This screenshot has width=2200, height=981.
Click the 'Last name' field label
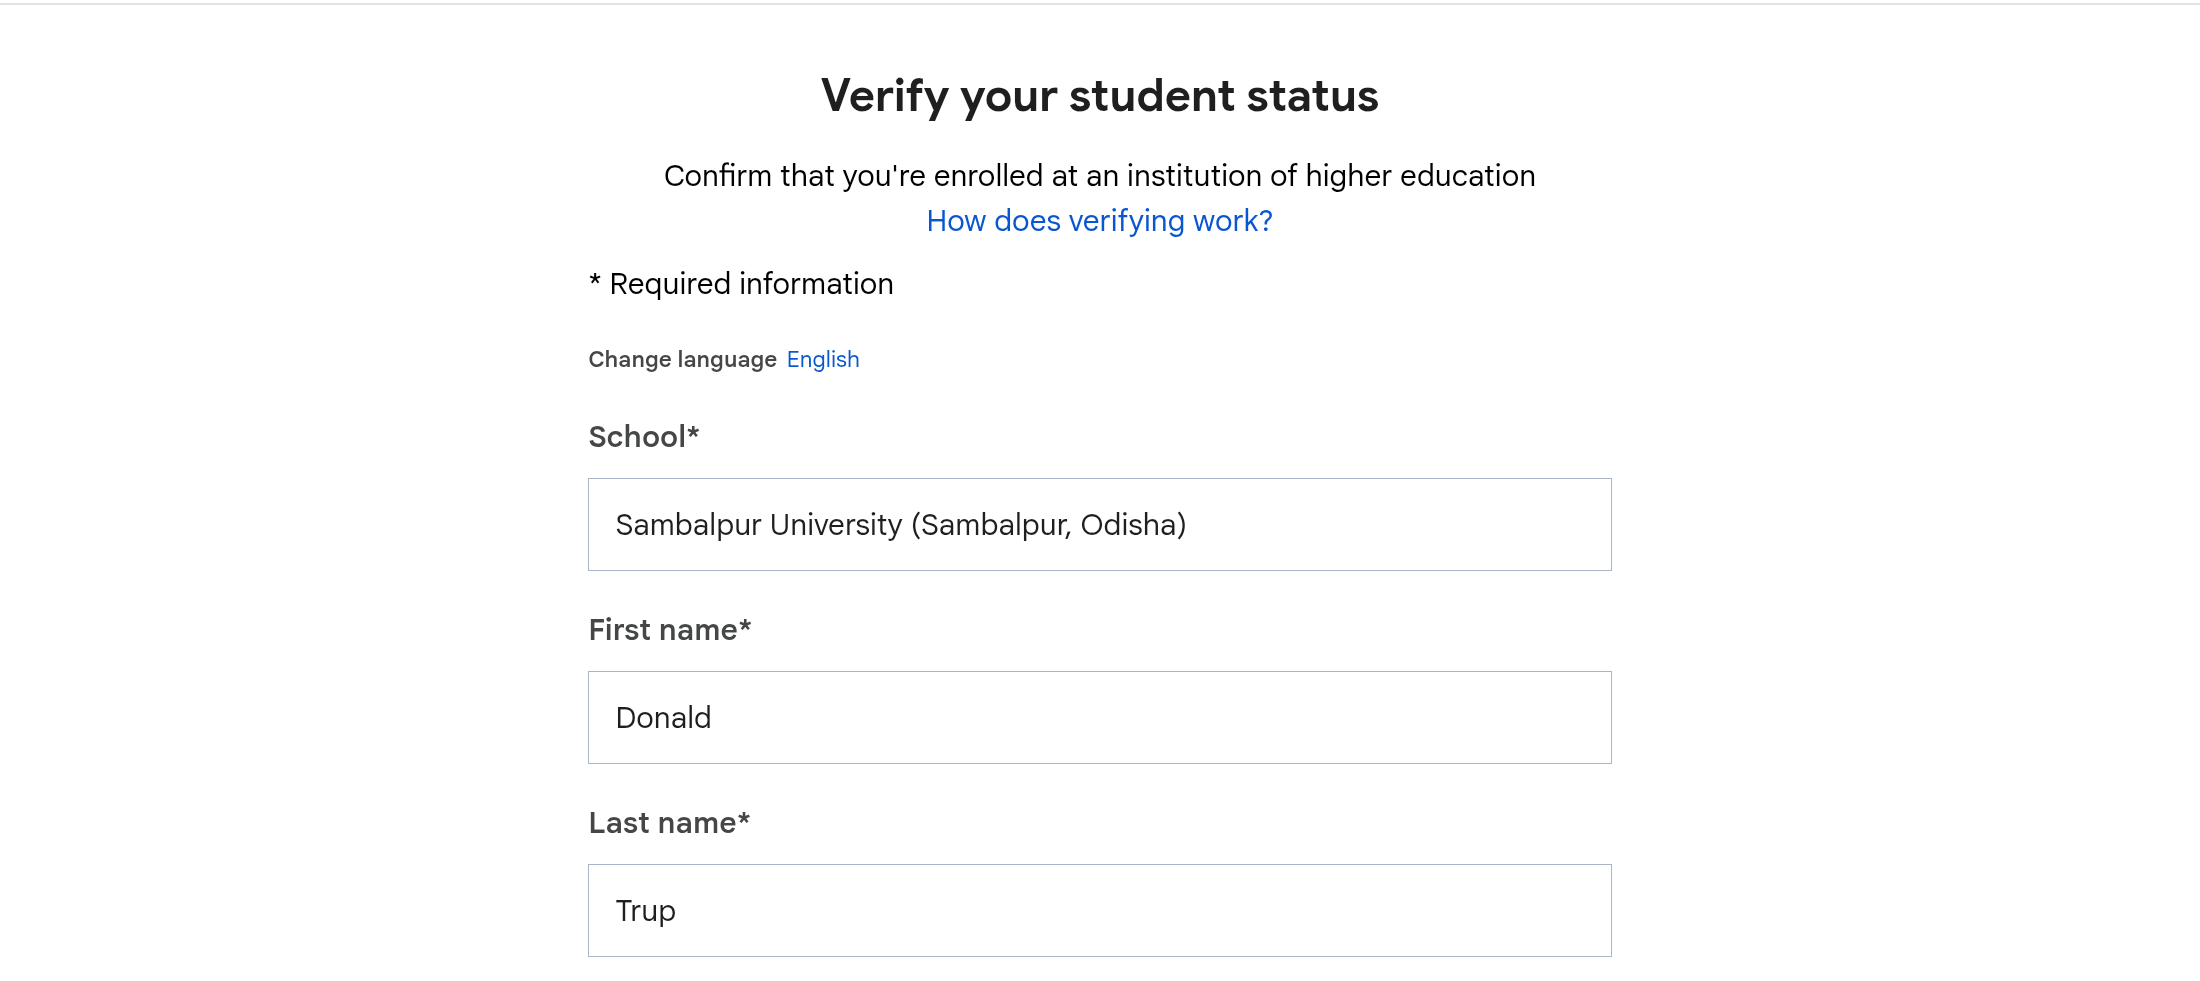click(662, 823)
